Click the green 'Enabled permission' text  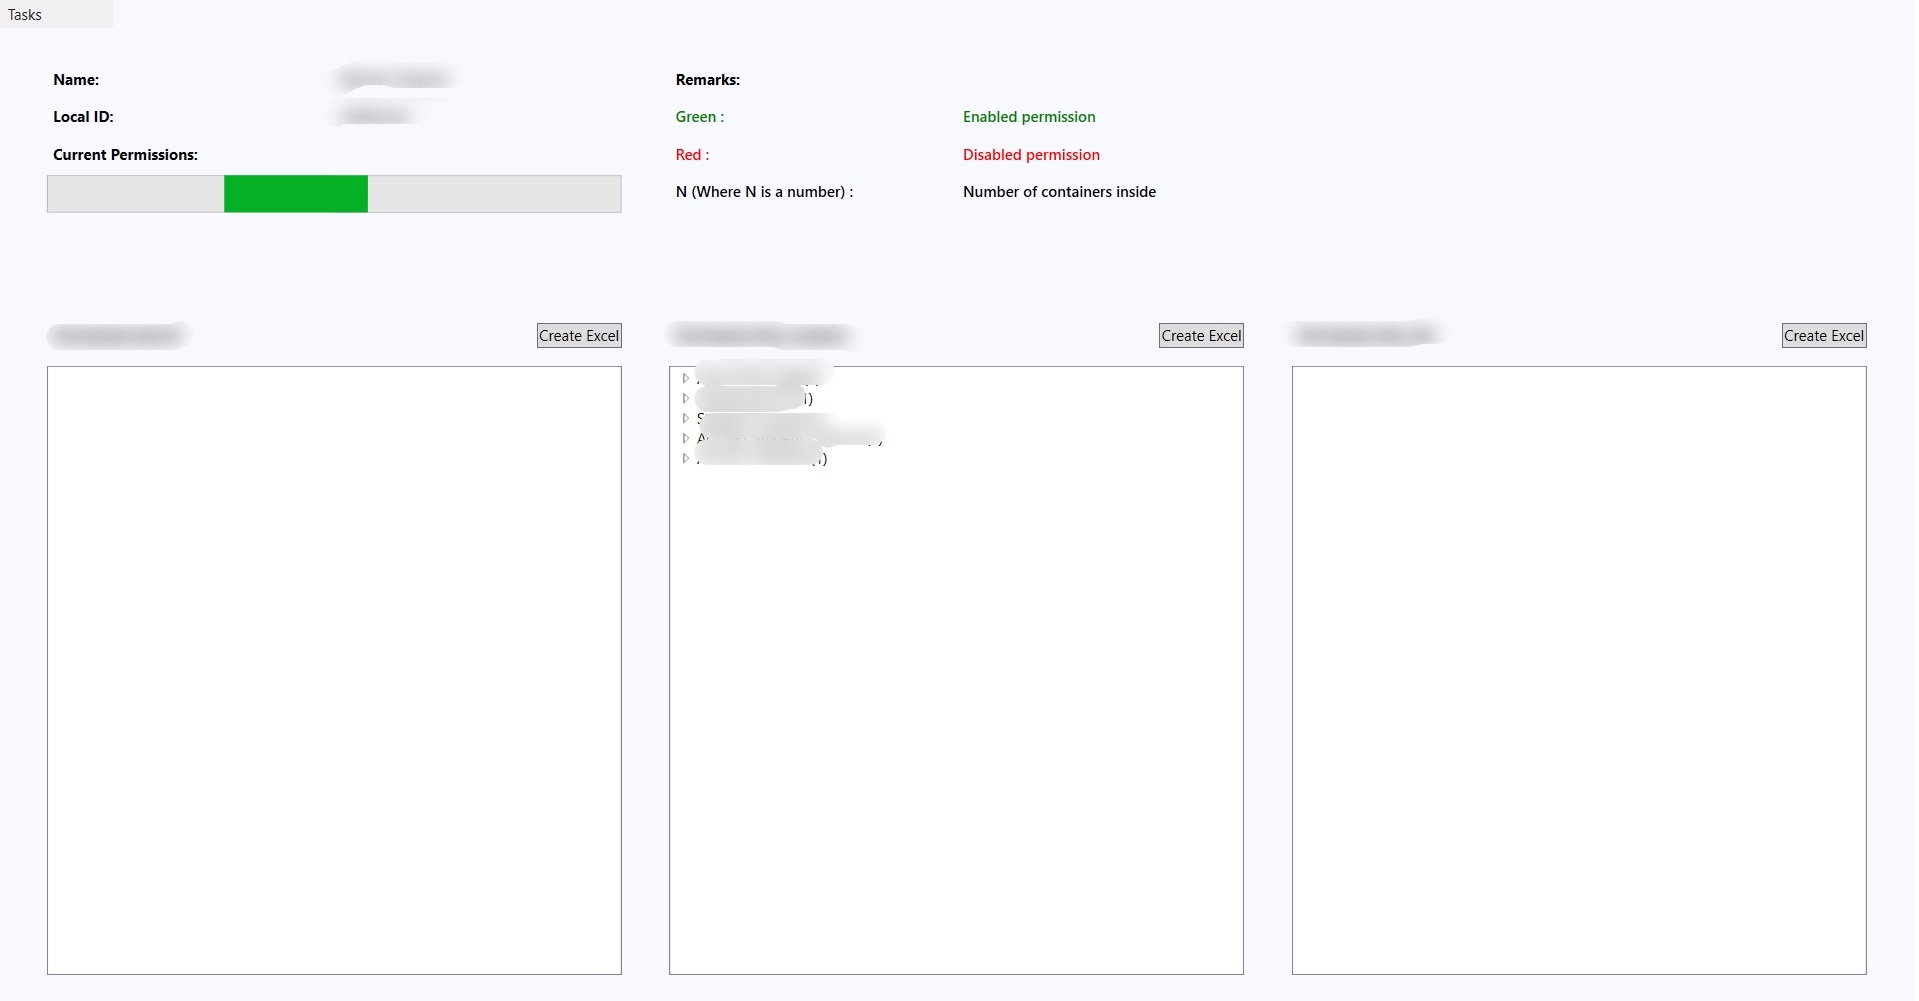coord(1029,117)
